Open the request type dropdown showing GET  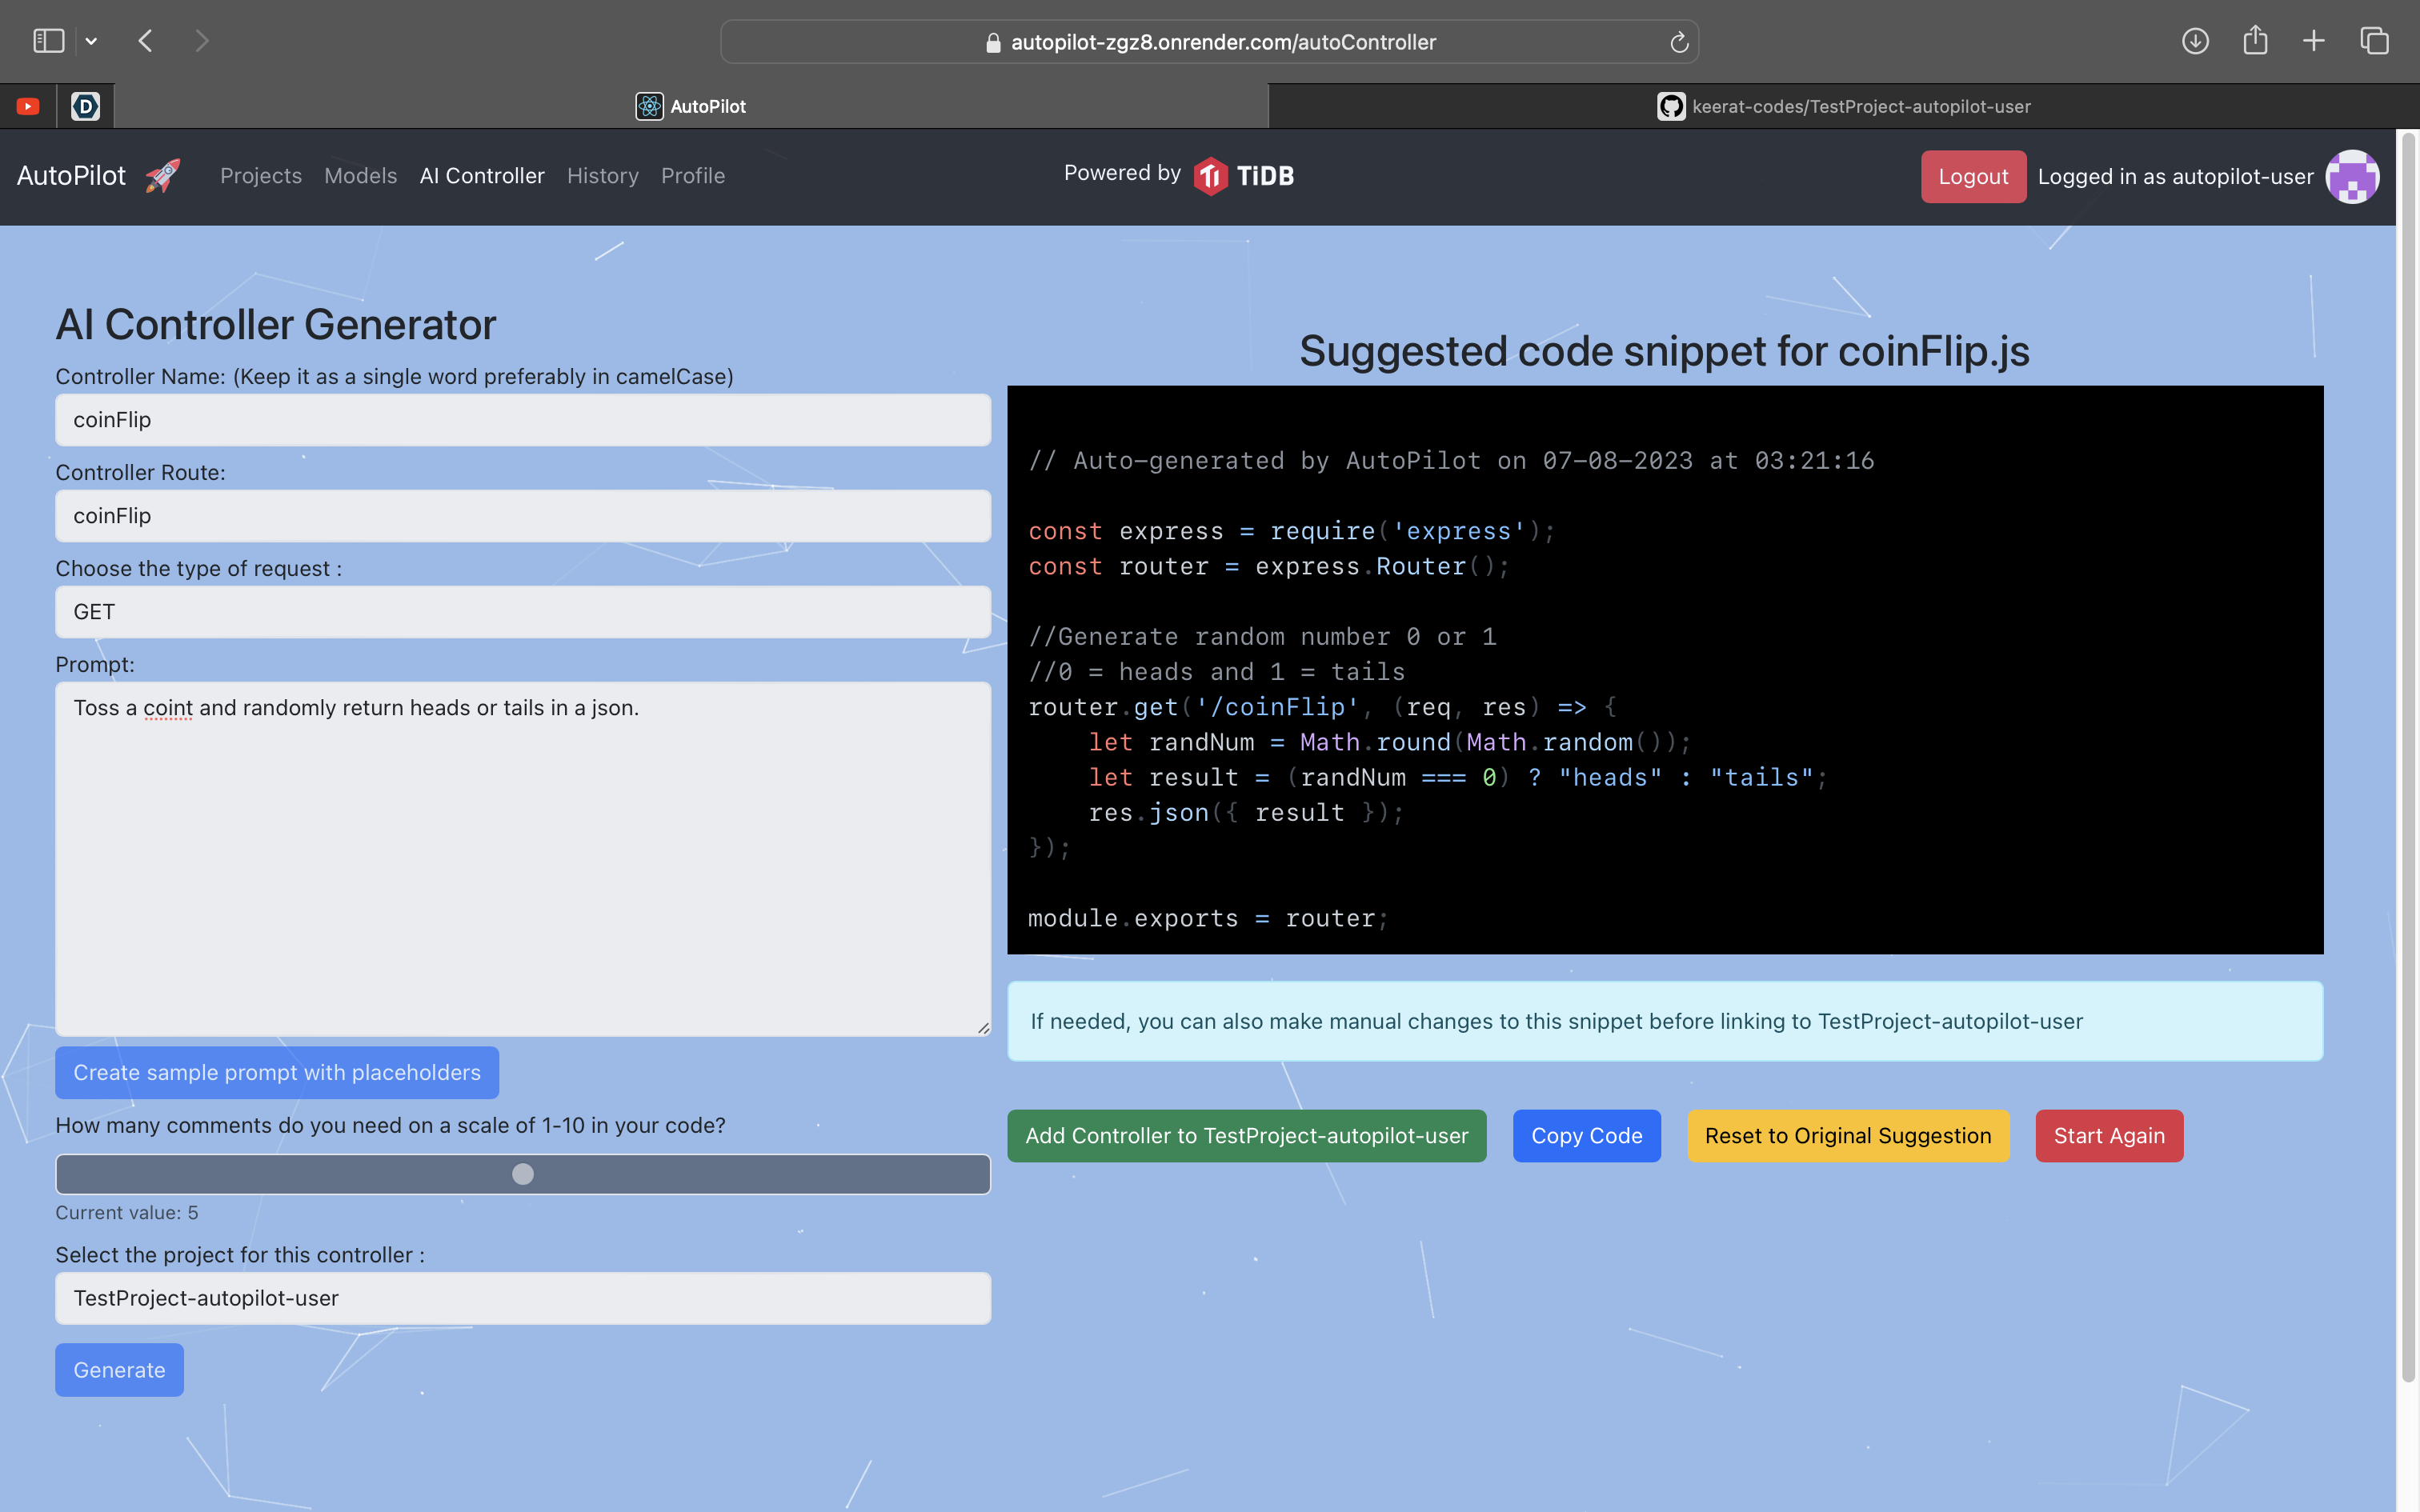point(522,612)
